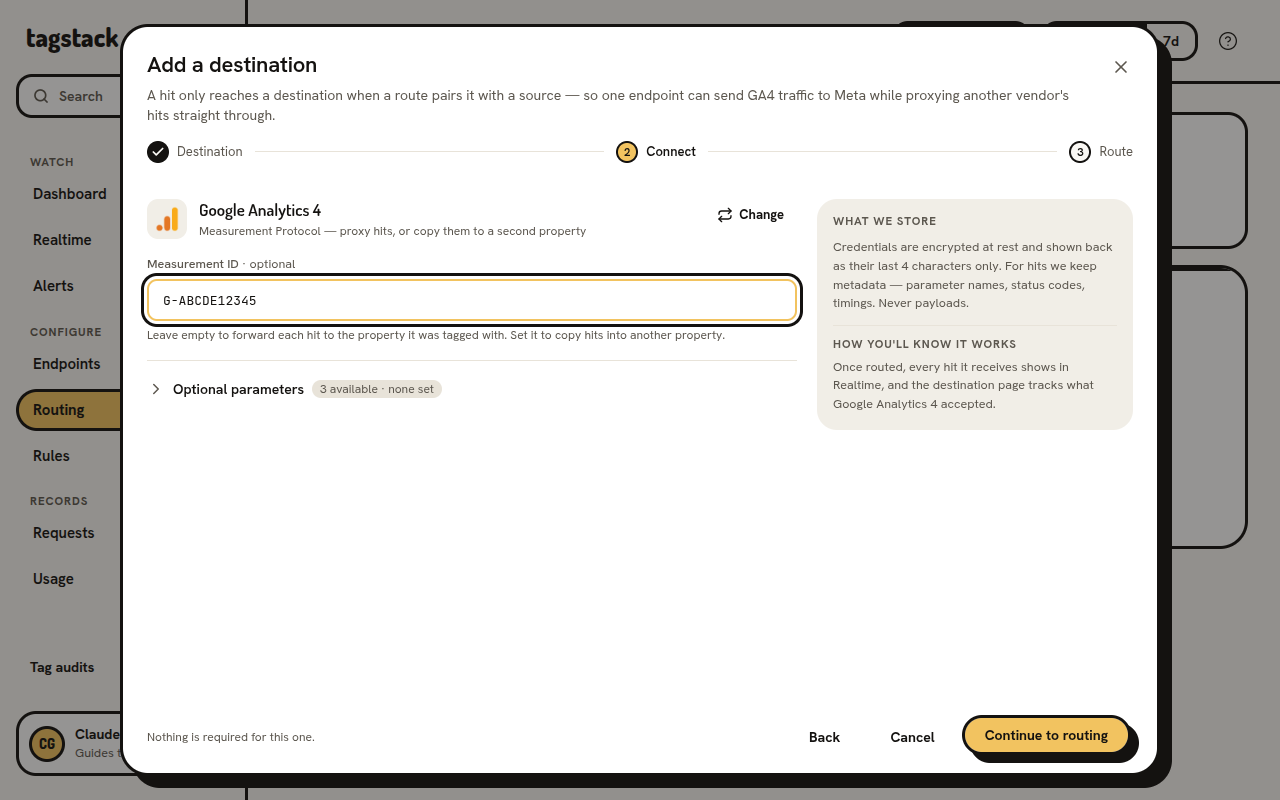Click the Measurement ID input field
Screen dimensions: 1280x800
472,300
